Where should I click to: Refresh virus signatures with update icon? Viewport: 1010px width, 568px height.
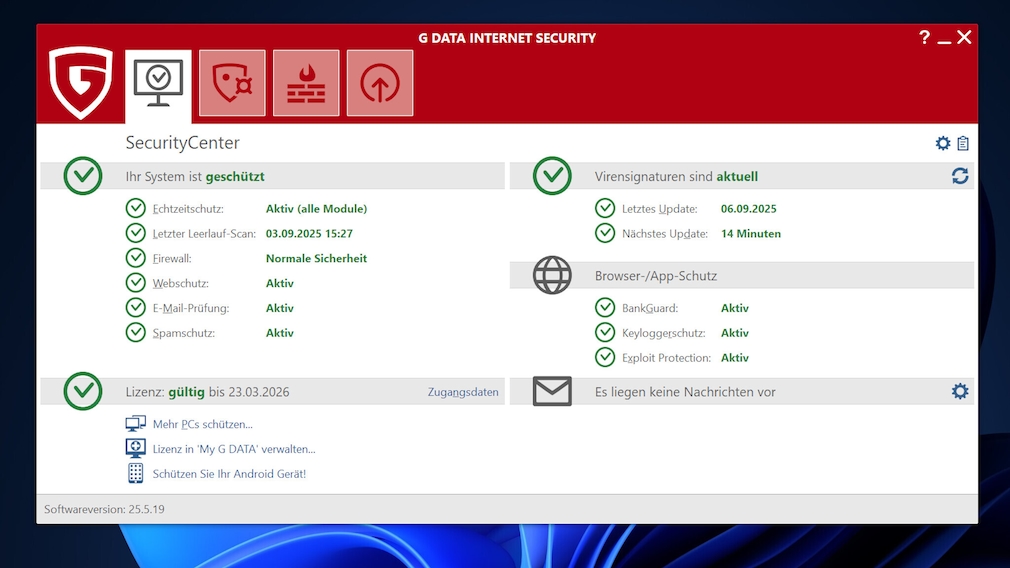[960, 176]
